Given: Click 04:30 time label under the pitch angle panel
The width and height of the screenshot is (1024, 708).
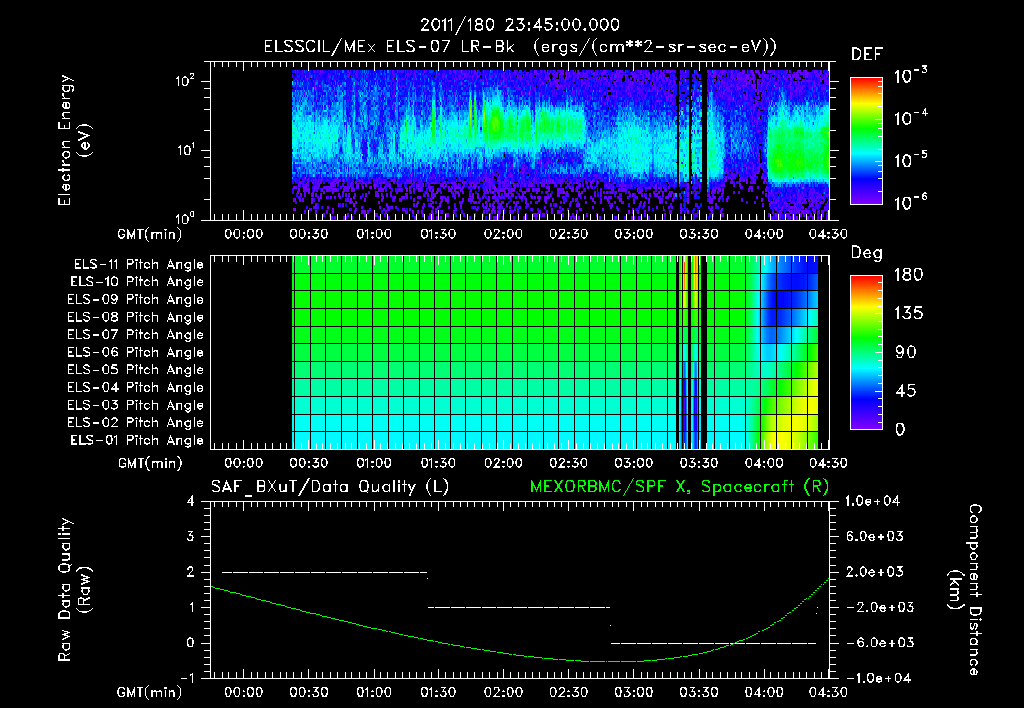Looking at the screenshot, I should (828, 463).
